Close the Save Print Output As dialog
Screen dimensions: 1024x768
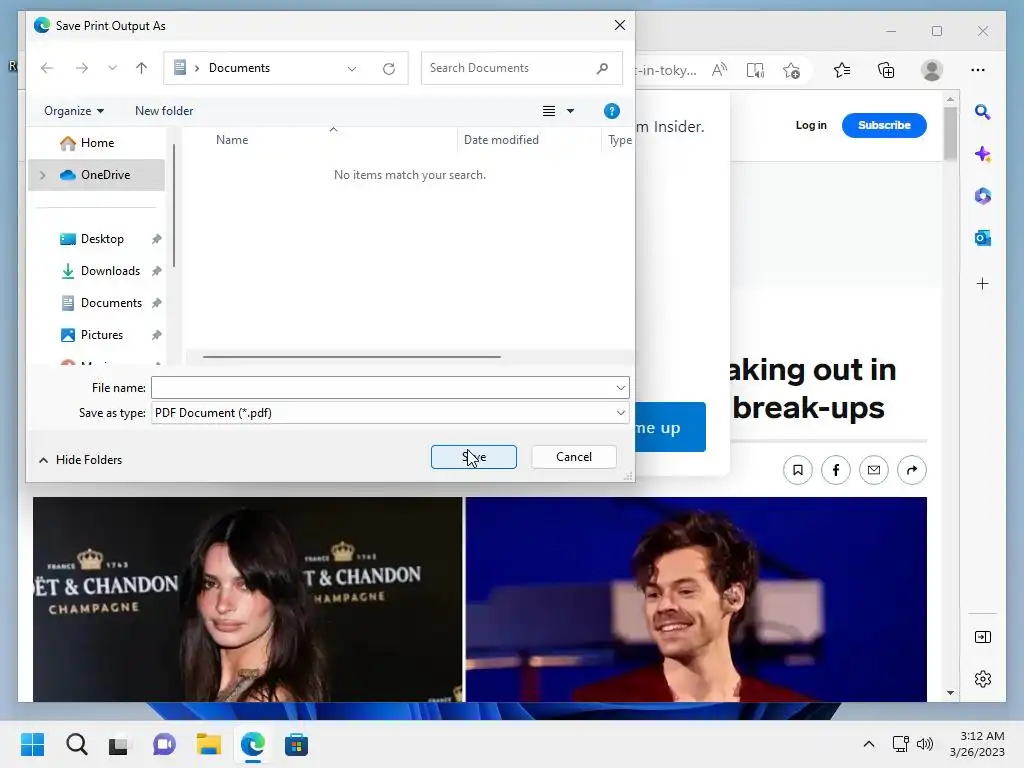(620, 25)
